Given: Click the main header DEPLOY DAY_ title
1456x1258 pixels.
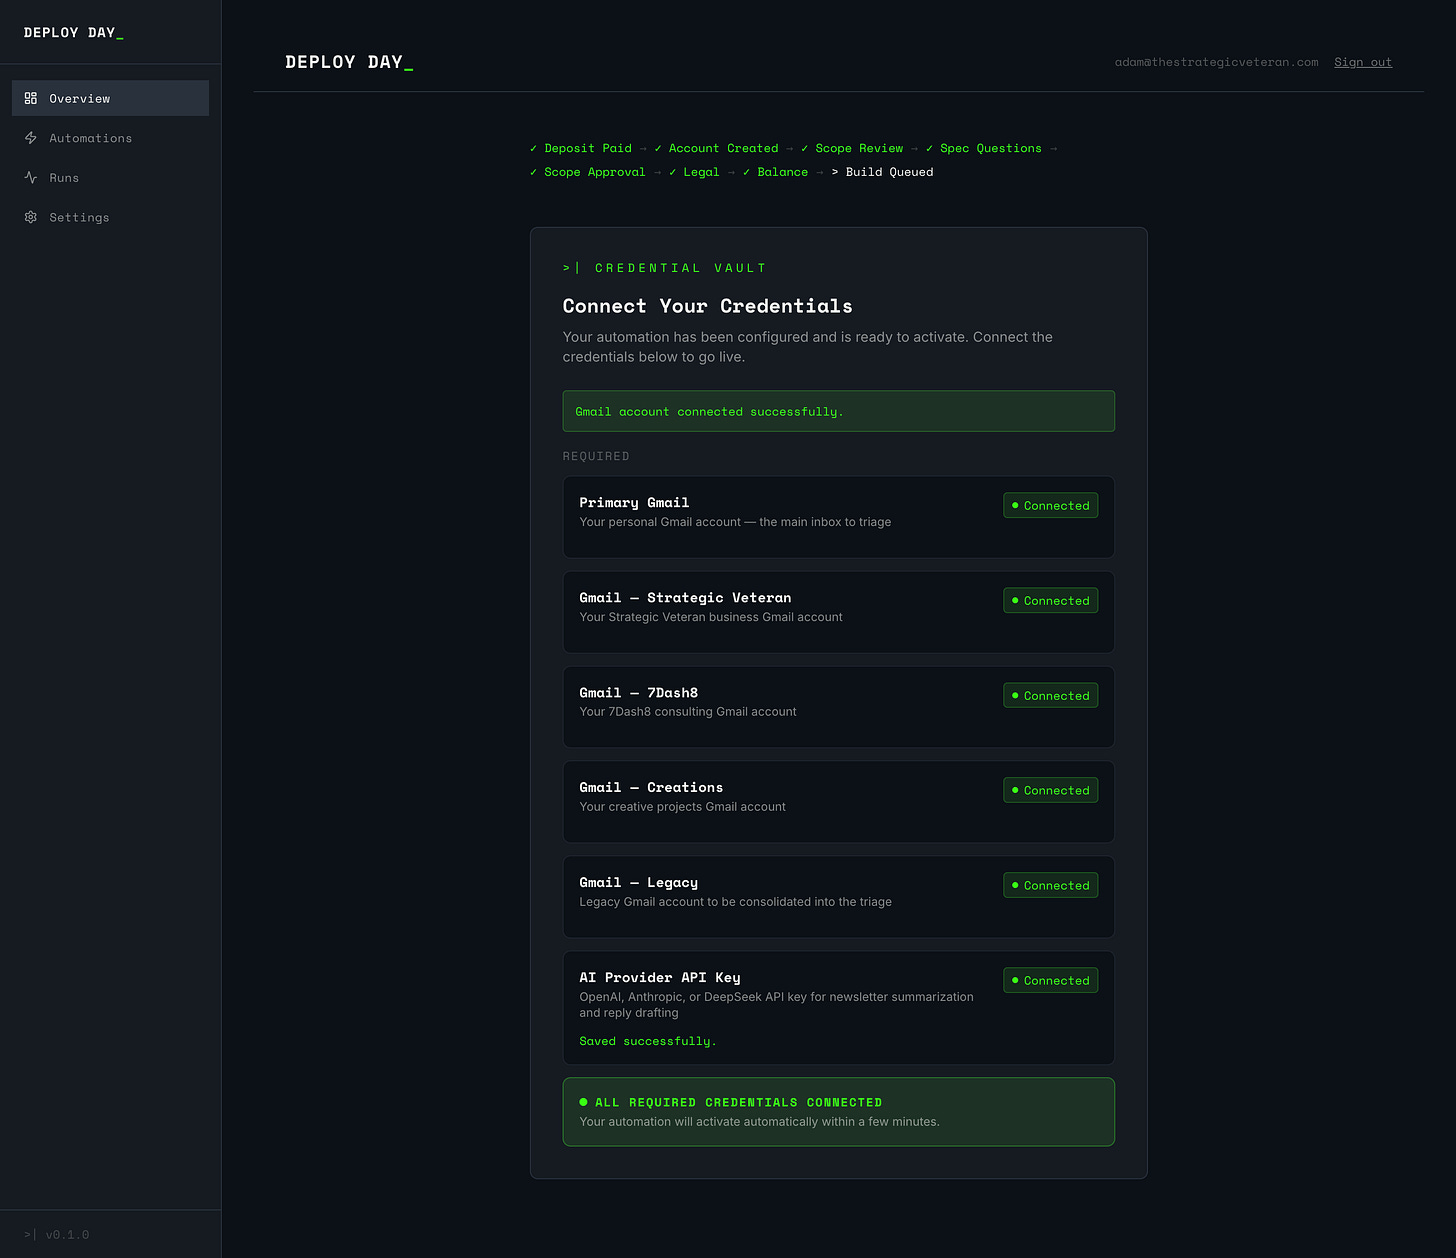Looking at the screenshot, I should click(x=349, y=62).
